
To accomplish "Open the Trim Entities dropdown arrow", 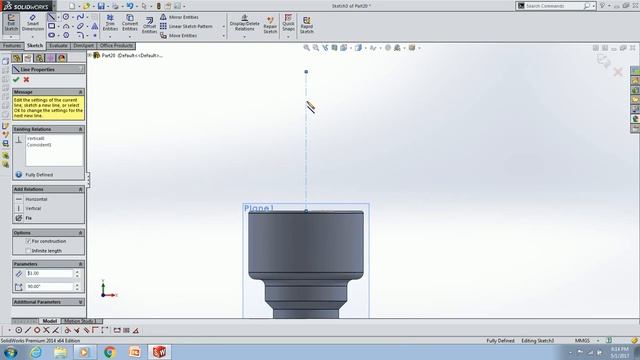I will pos(110,37).
